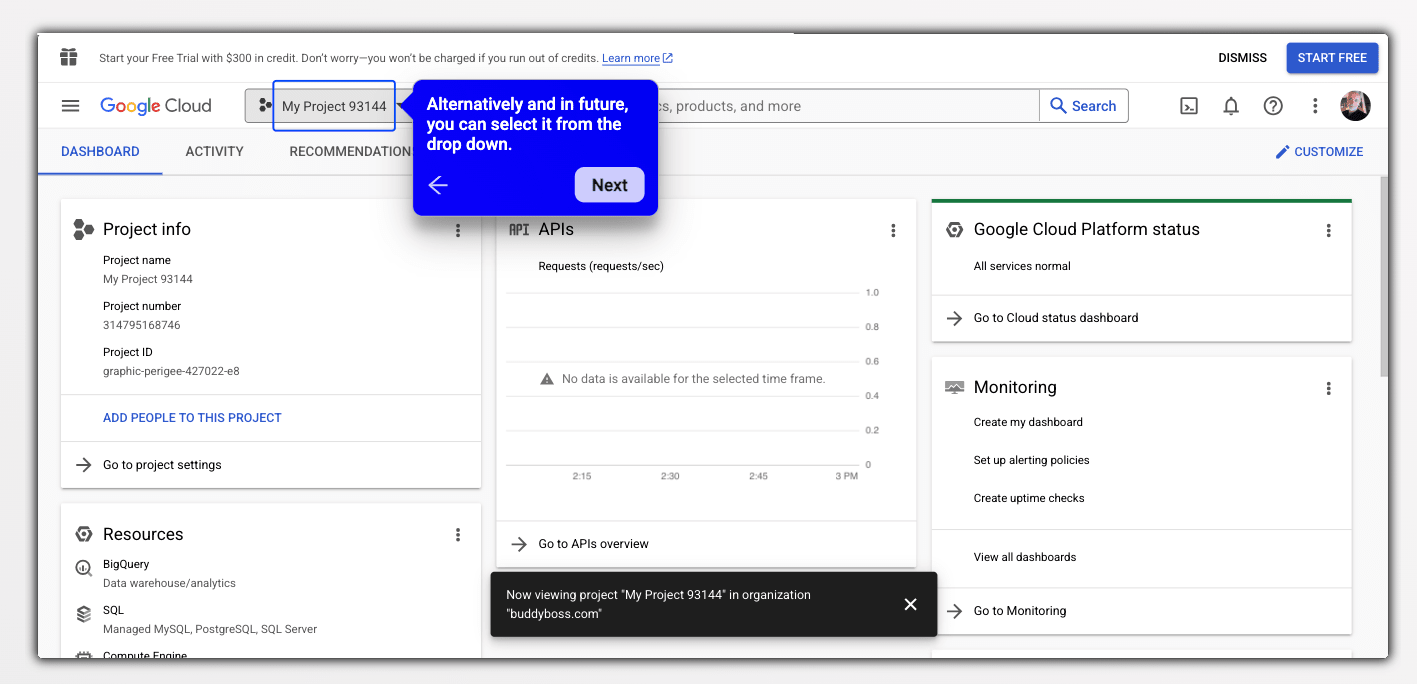Open Project info card options menu

pyautogui.click(x=458, y=230)
